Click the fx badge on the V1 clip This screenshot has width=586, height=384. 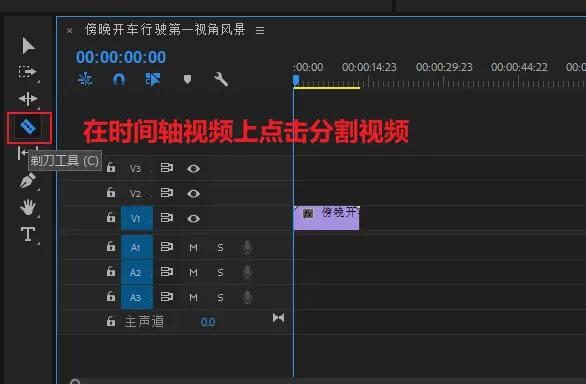[308, 214]
